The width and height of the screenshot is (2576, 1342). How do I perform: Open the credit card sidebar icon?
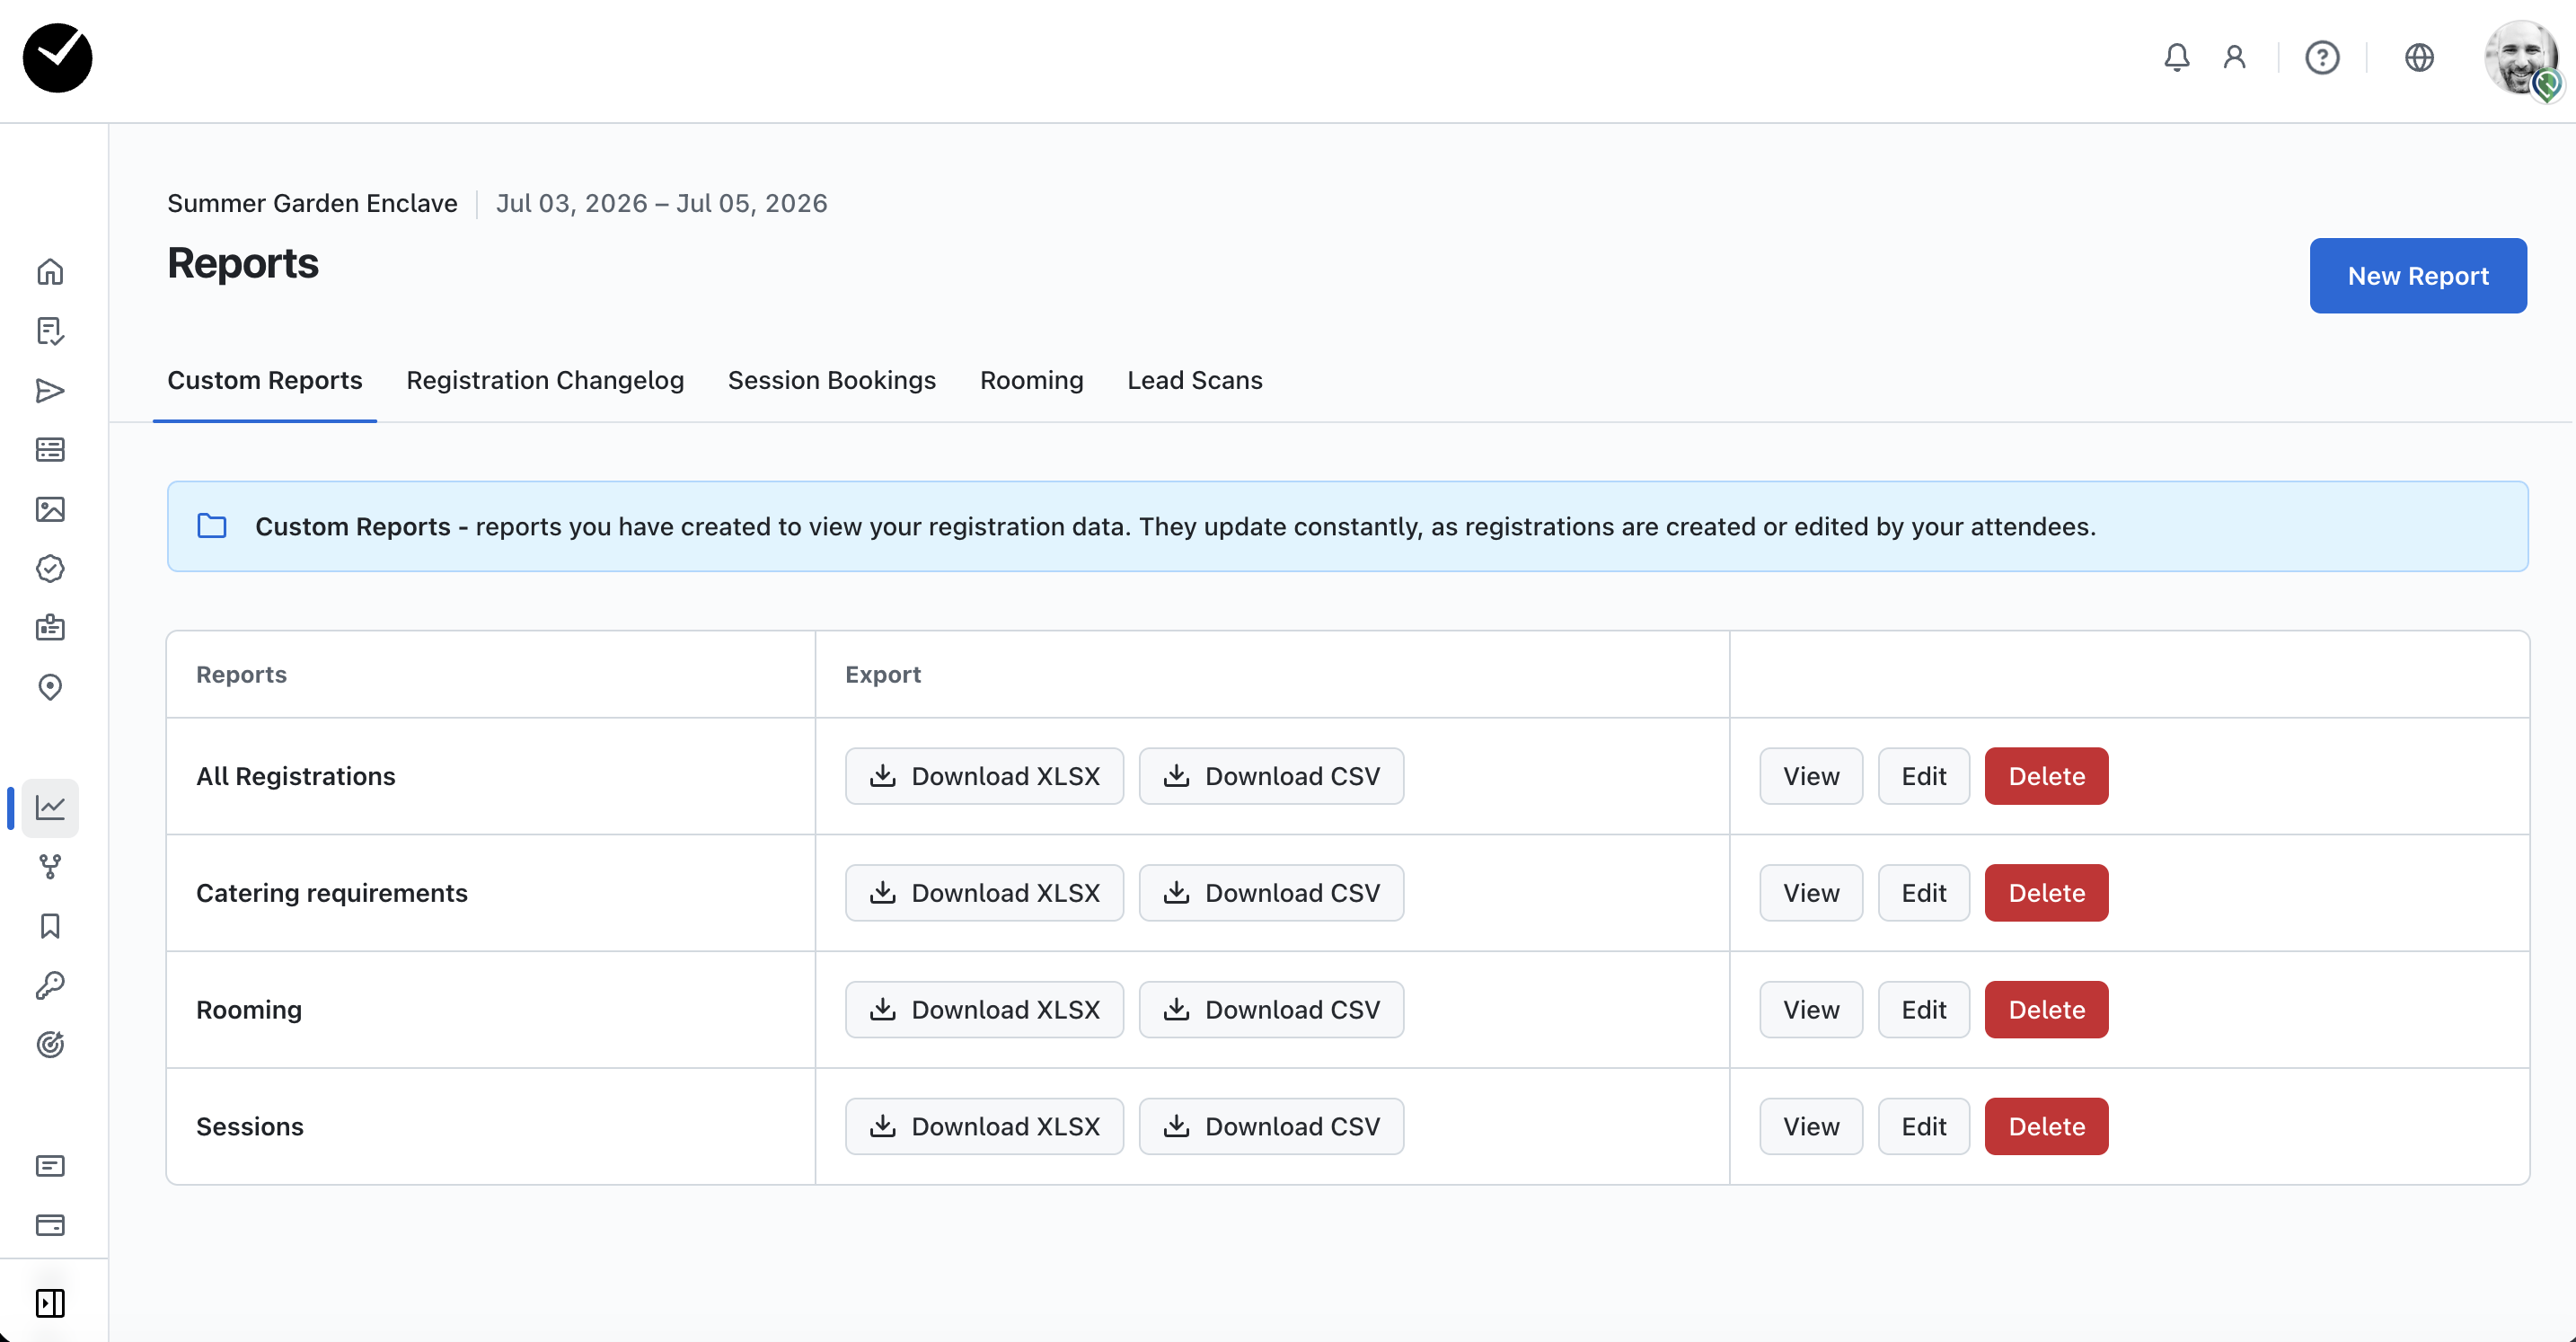(x=50, y=1225)
